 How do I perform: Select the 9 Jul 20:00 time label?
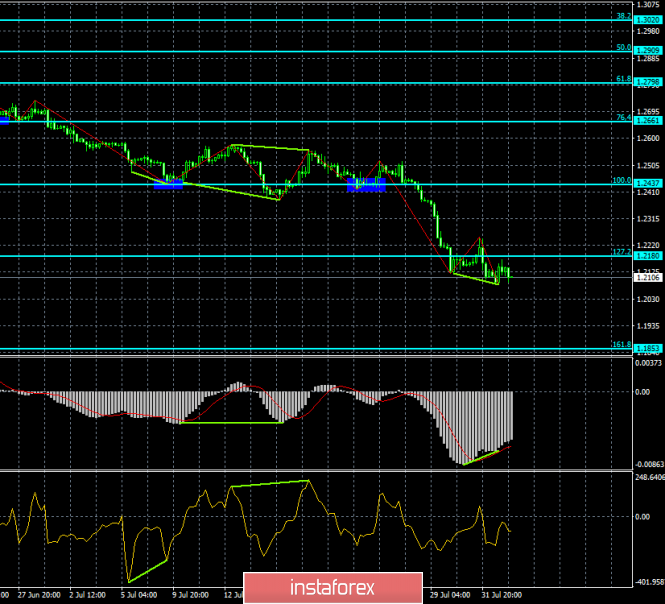190,595
